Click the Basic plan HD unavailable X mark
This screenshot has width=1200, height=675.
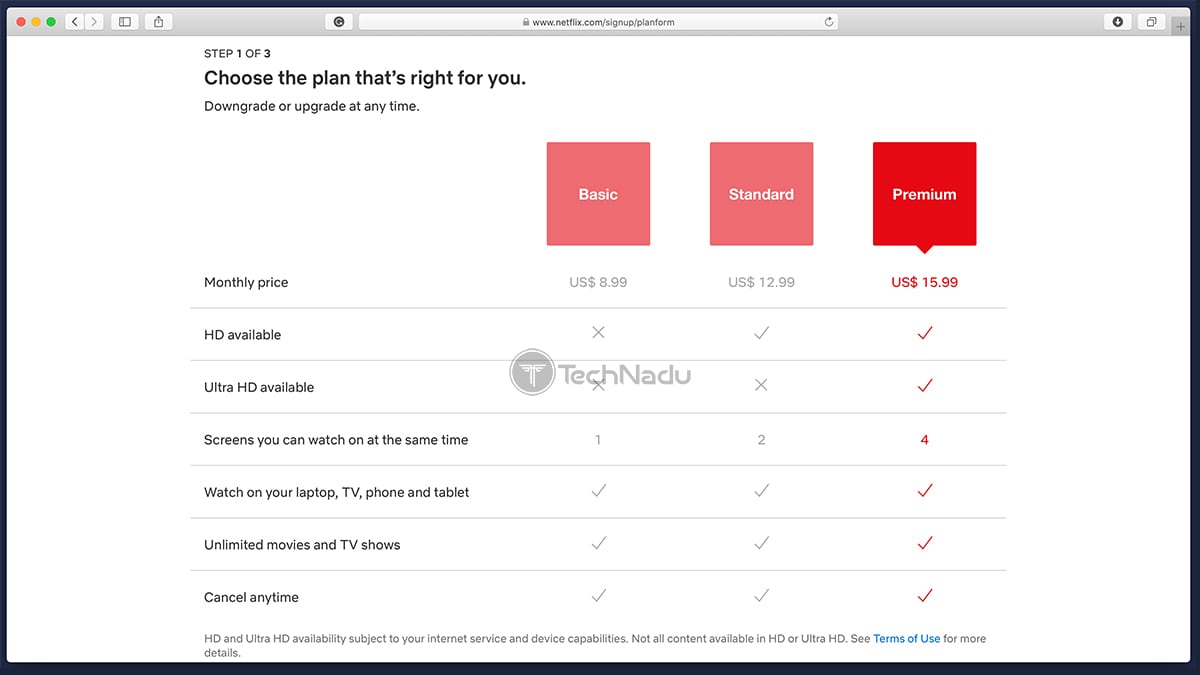[x=598, y=333]
